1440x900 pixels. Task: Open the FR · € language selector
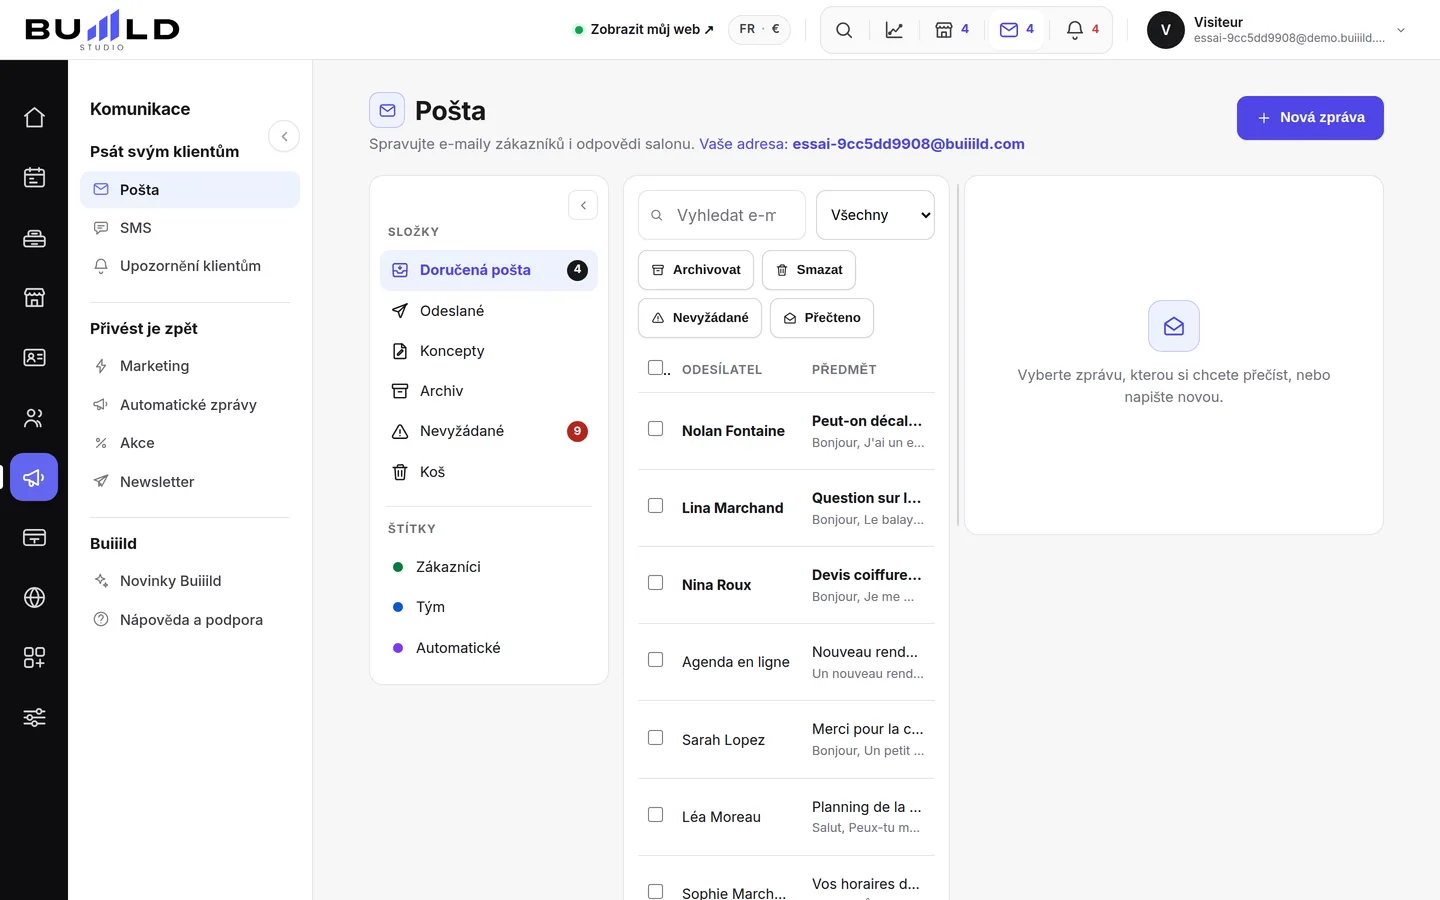tap(759, 29)
